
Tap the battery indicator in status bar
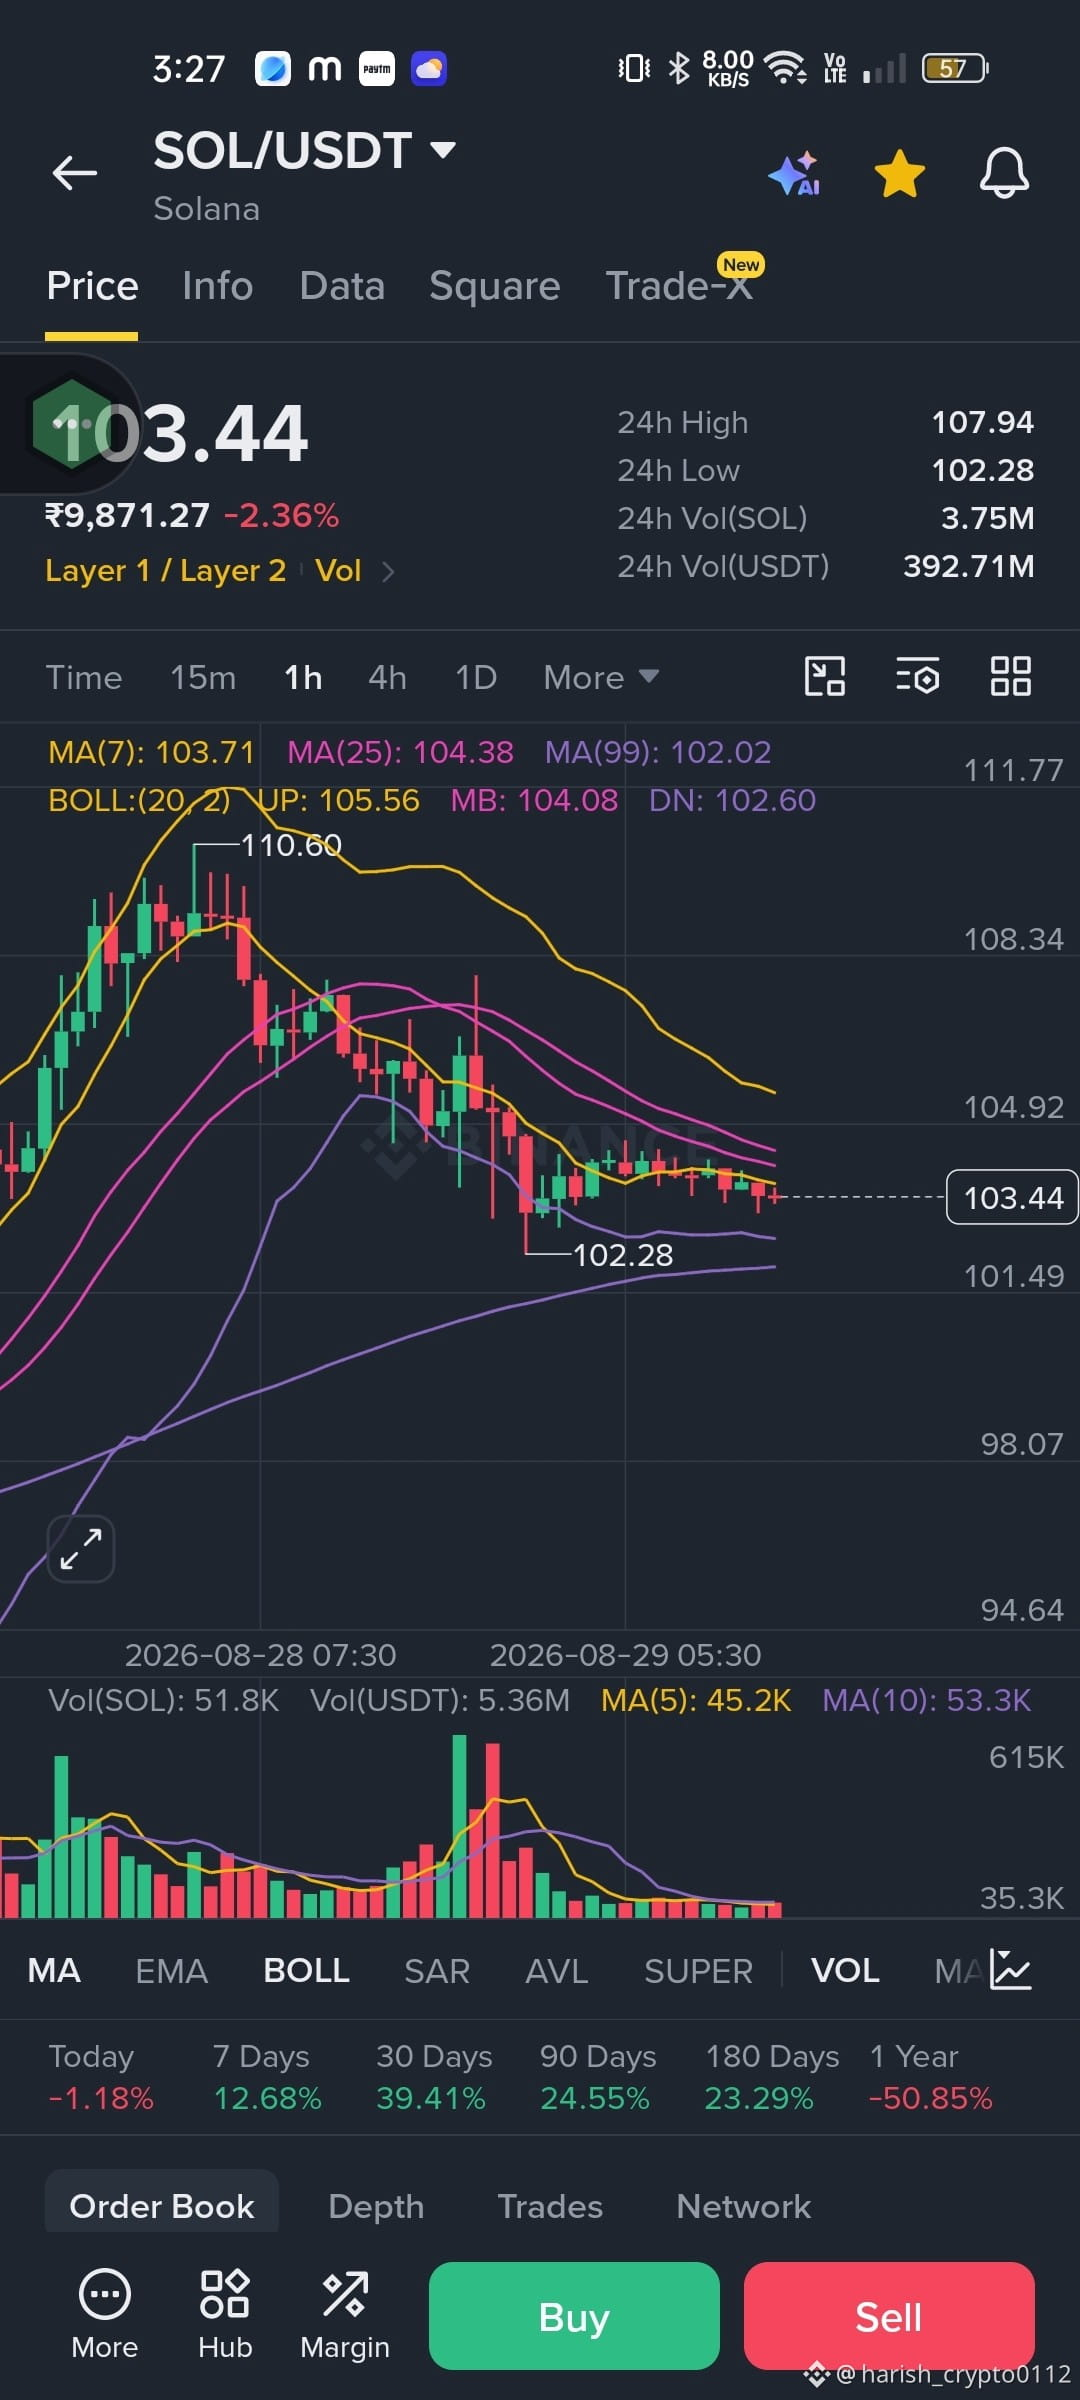[x=955, y=68]
